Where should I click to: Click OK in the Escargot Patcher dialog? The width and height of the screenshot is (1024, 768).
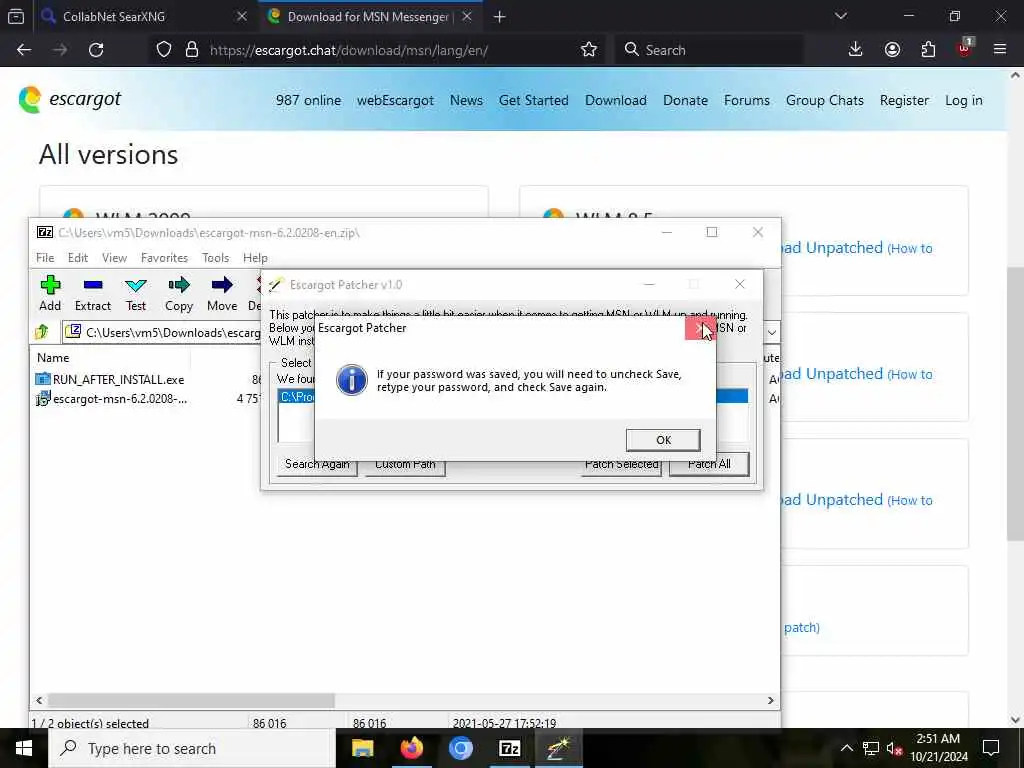663,440
